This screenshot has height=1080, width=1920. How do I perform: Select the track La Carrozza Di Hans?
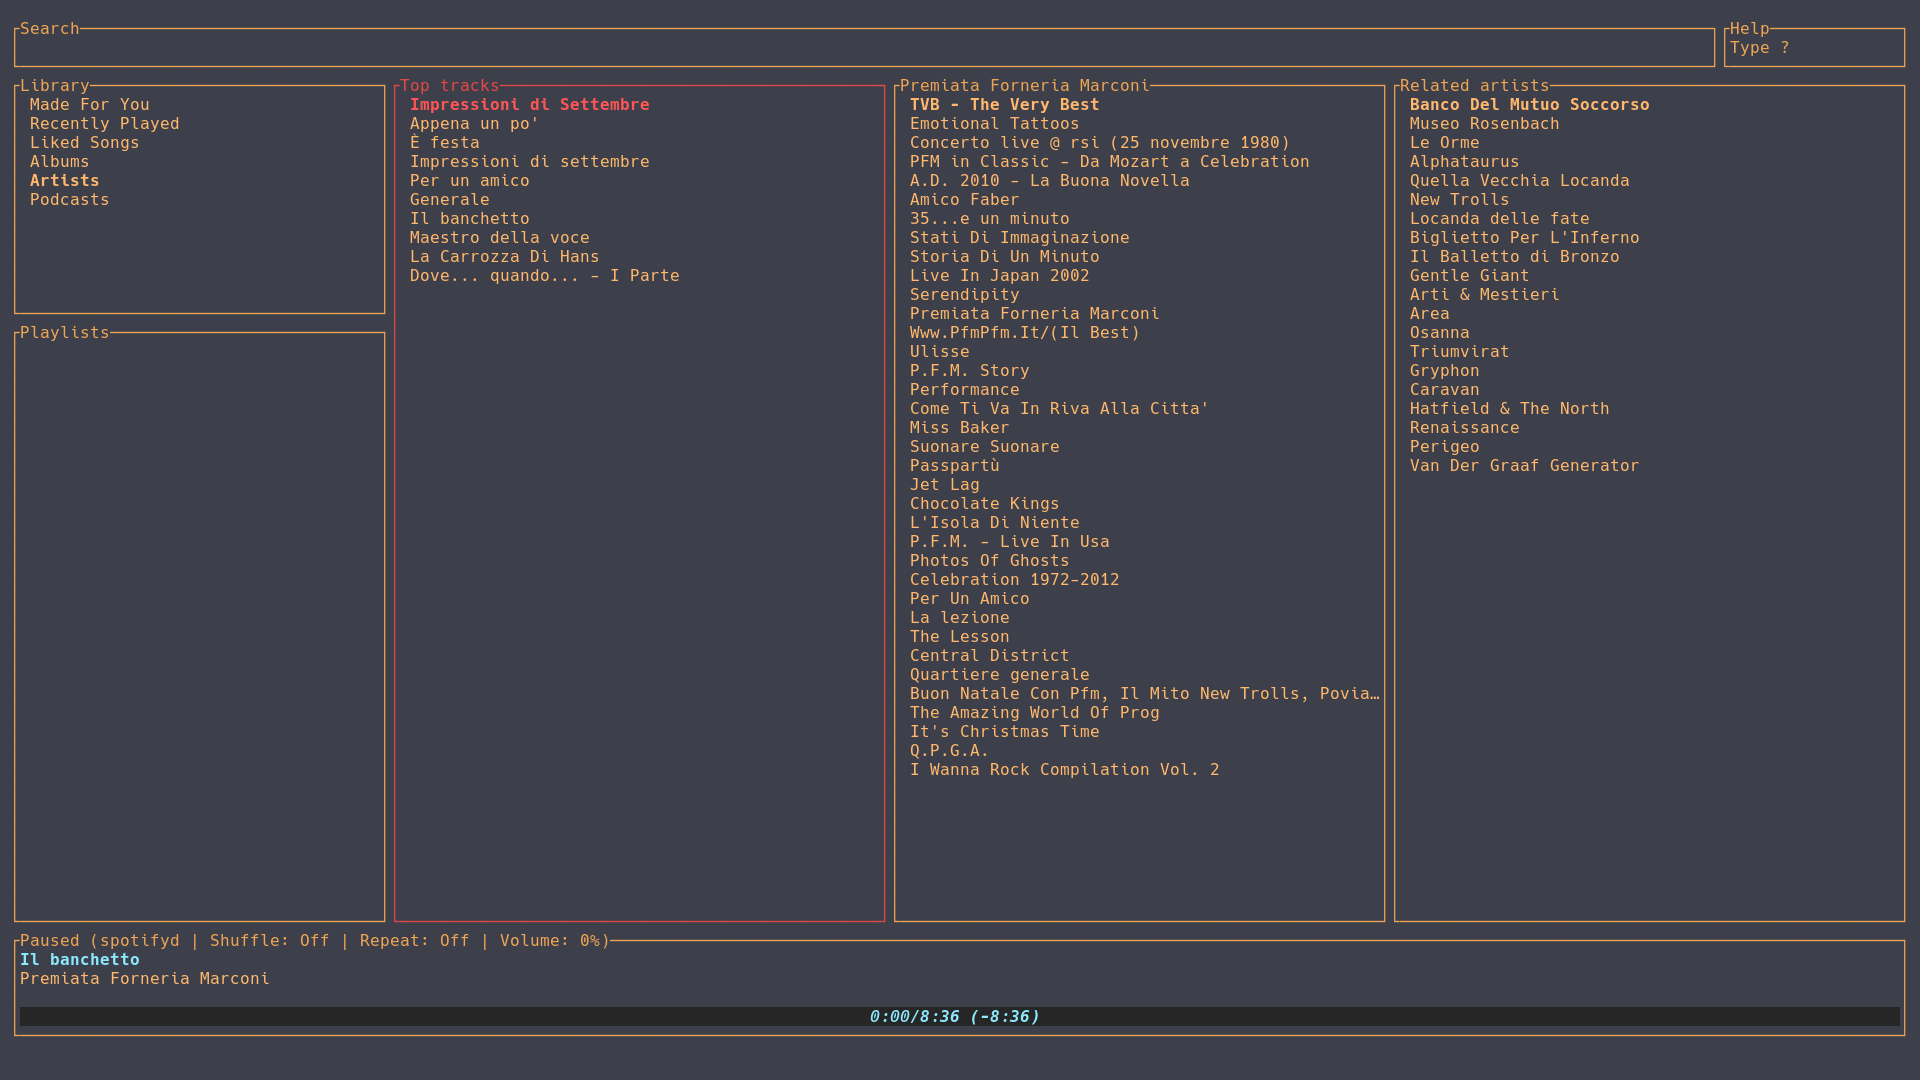(x=504, y=257)
